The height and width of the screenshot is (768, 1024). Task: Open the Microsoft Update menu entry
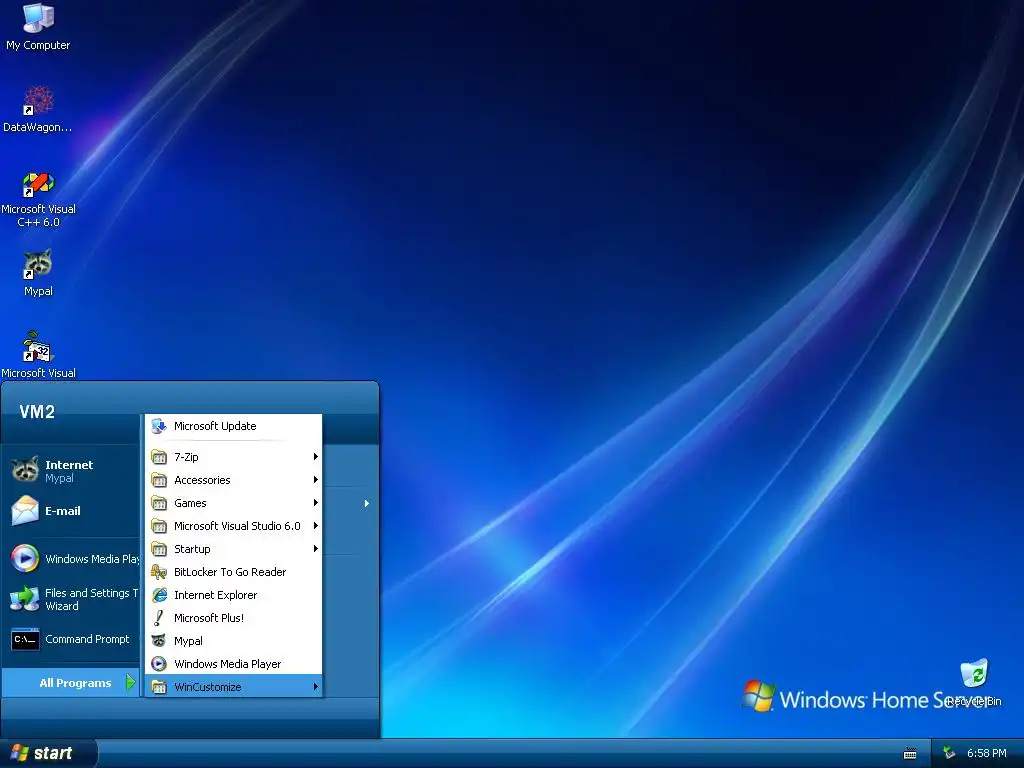point(234,426)
